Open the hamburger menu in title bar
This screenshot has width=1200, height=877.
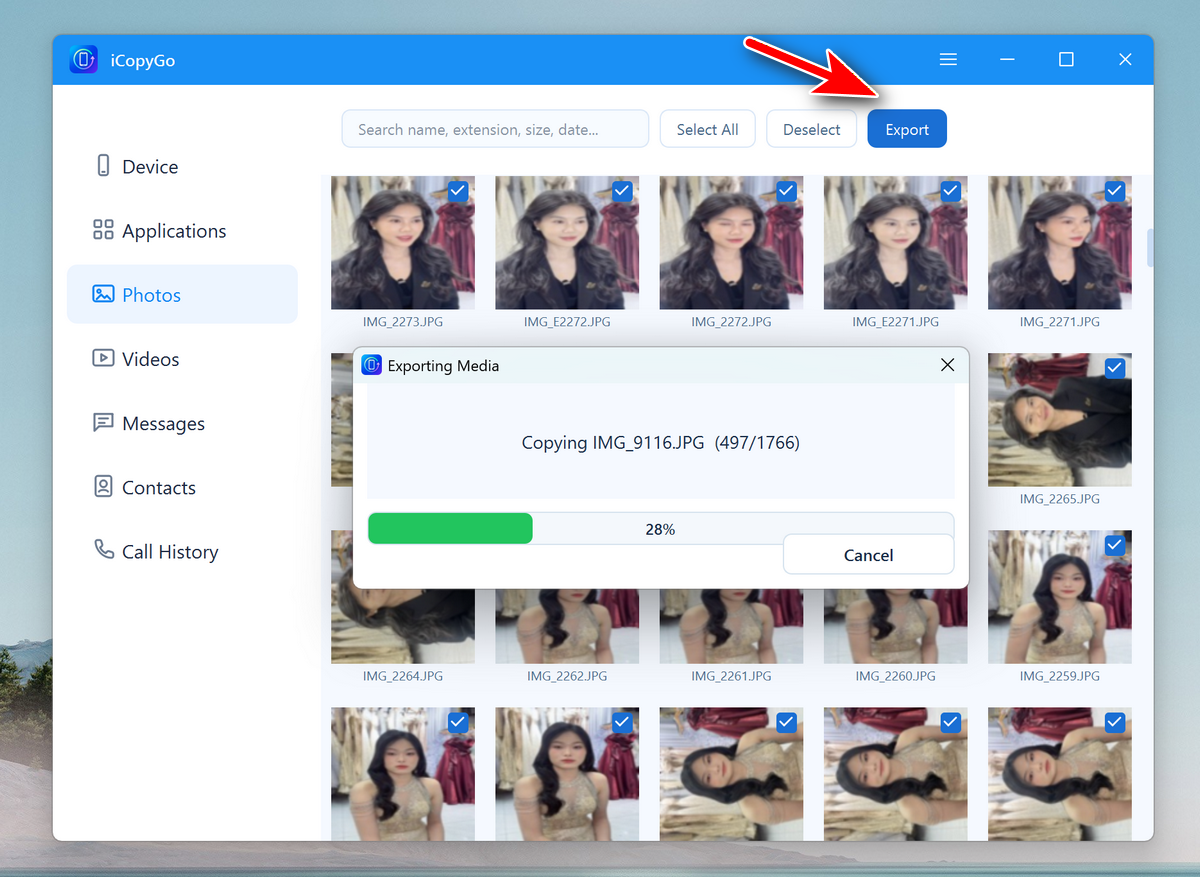tap(948, 60)
